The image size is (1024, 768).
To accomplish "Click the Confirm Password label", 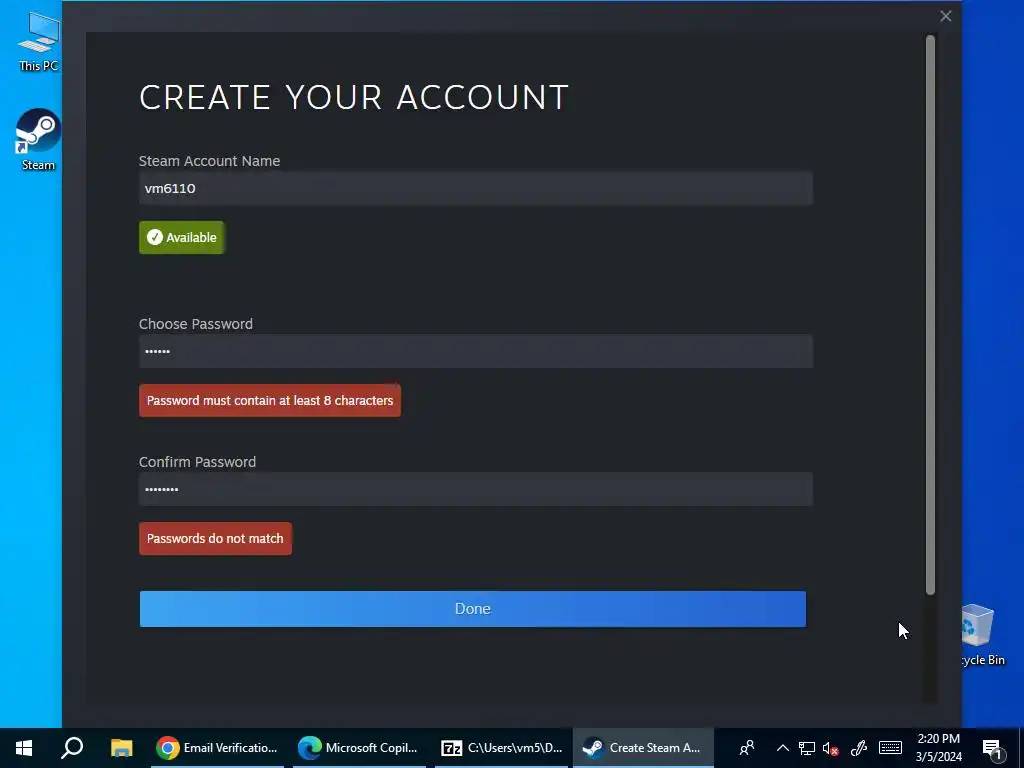I will click(197, 462).
